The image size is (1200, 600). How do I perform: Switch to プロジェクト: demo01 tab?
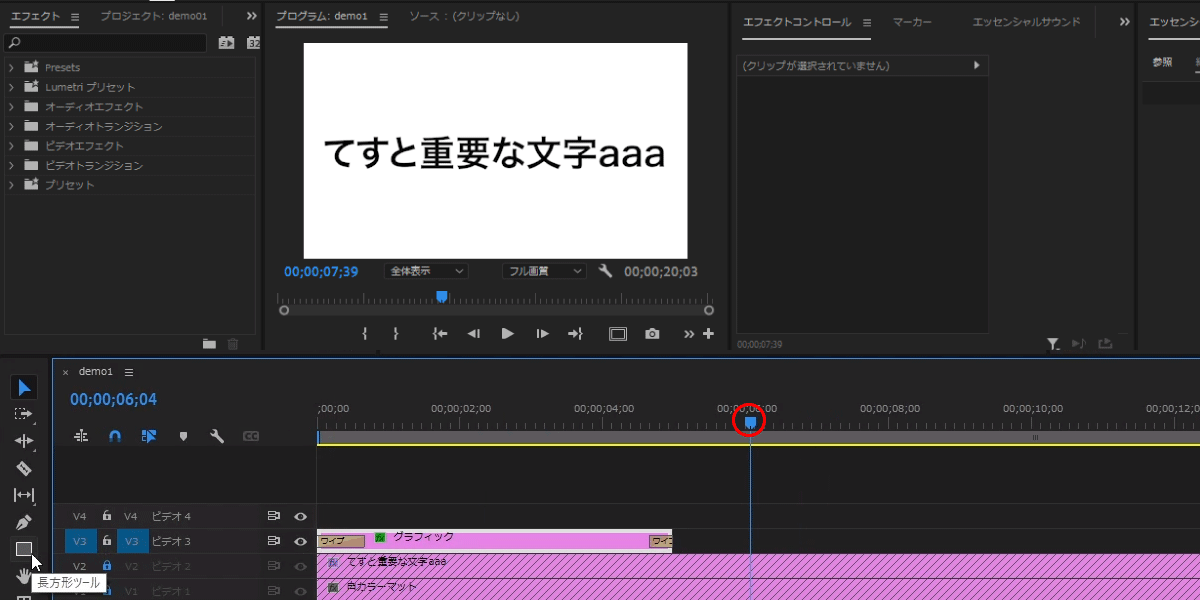(x=153, y=17)
